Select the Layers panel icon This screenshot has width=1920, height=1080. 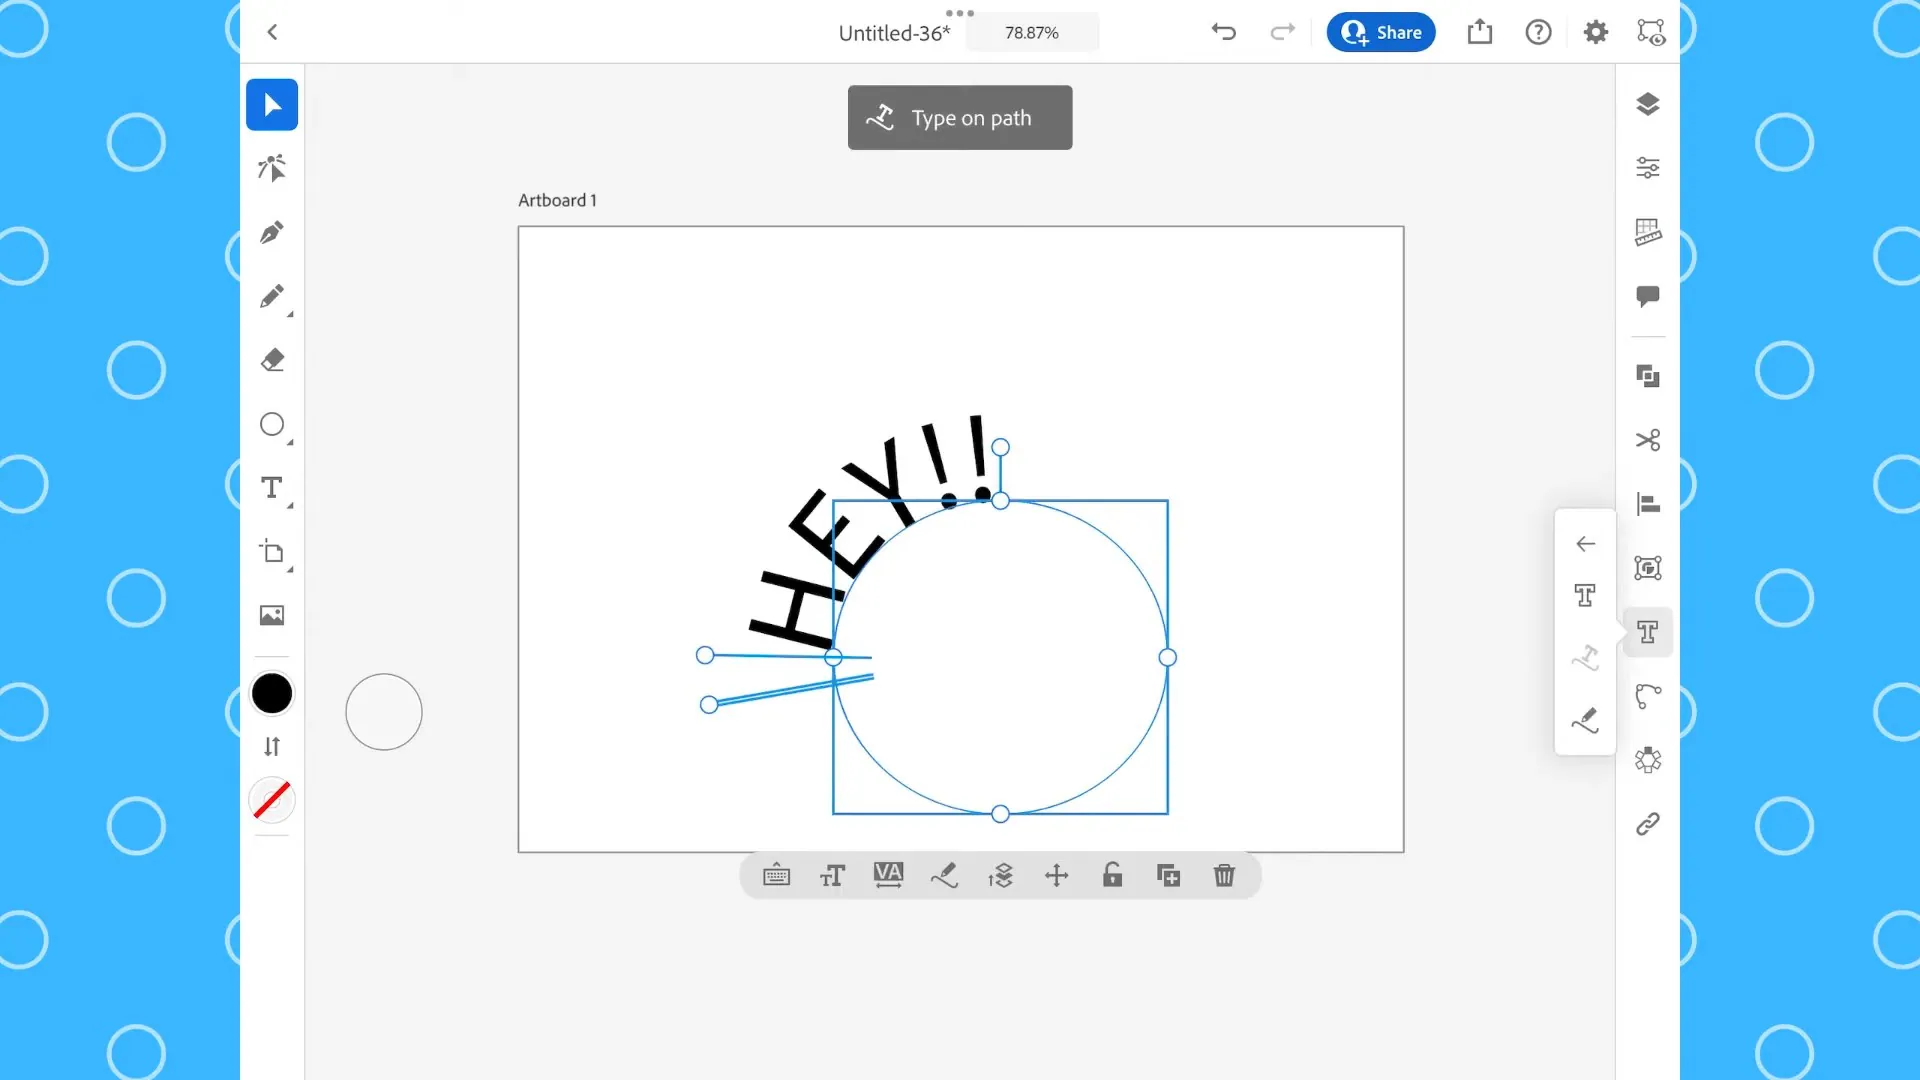pyautogui.click(x=1647, y=104)
